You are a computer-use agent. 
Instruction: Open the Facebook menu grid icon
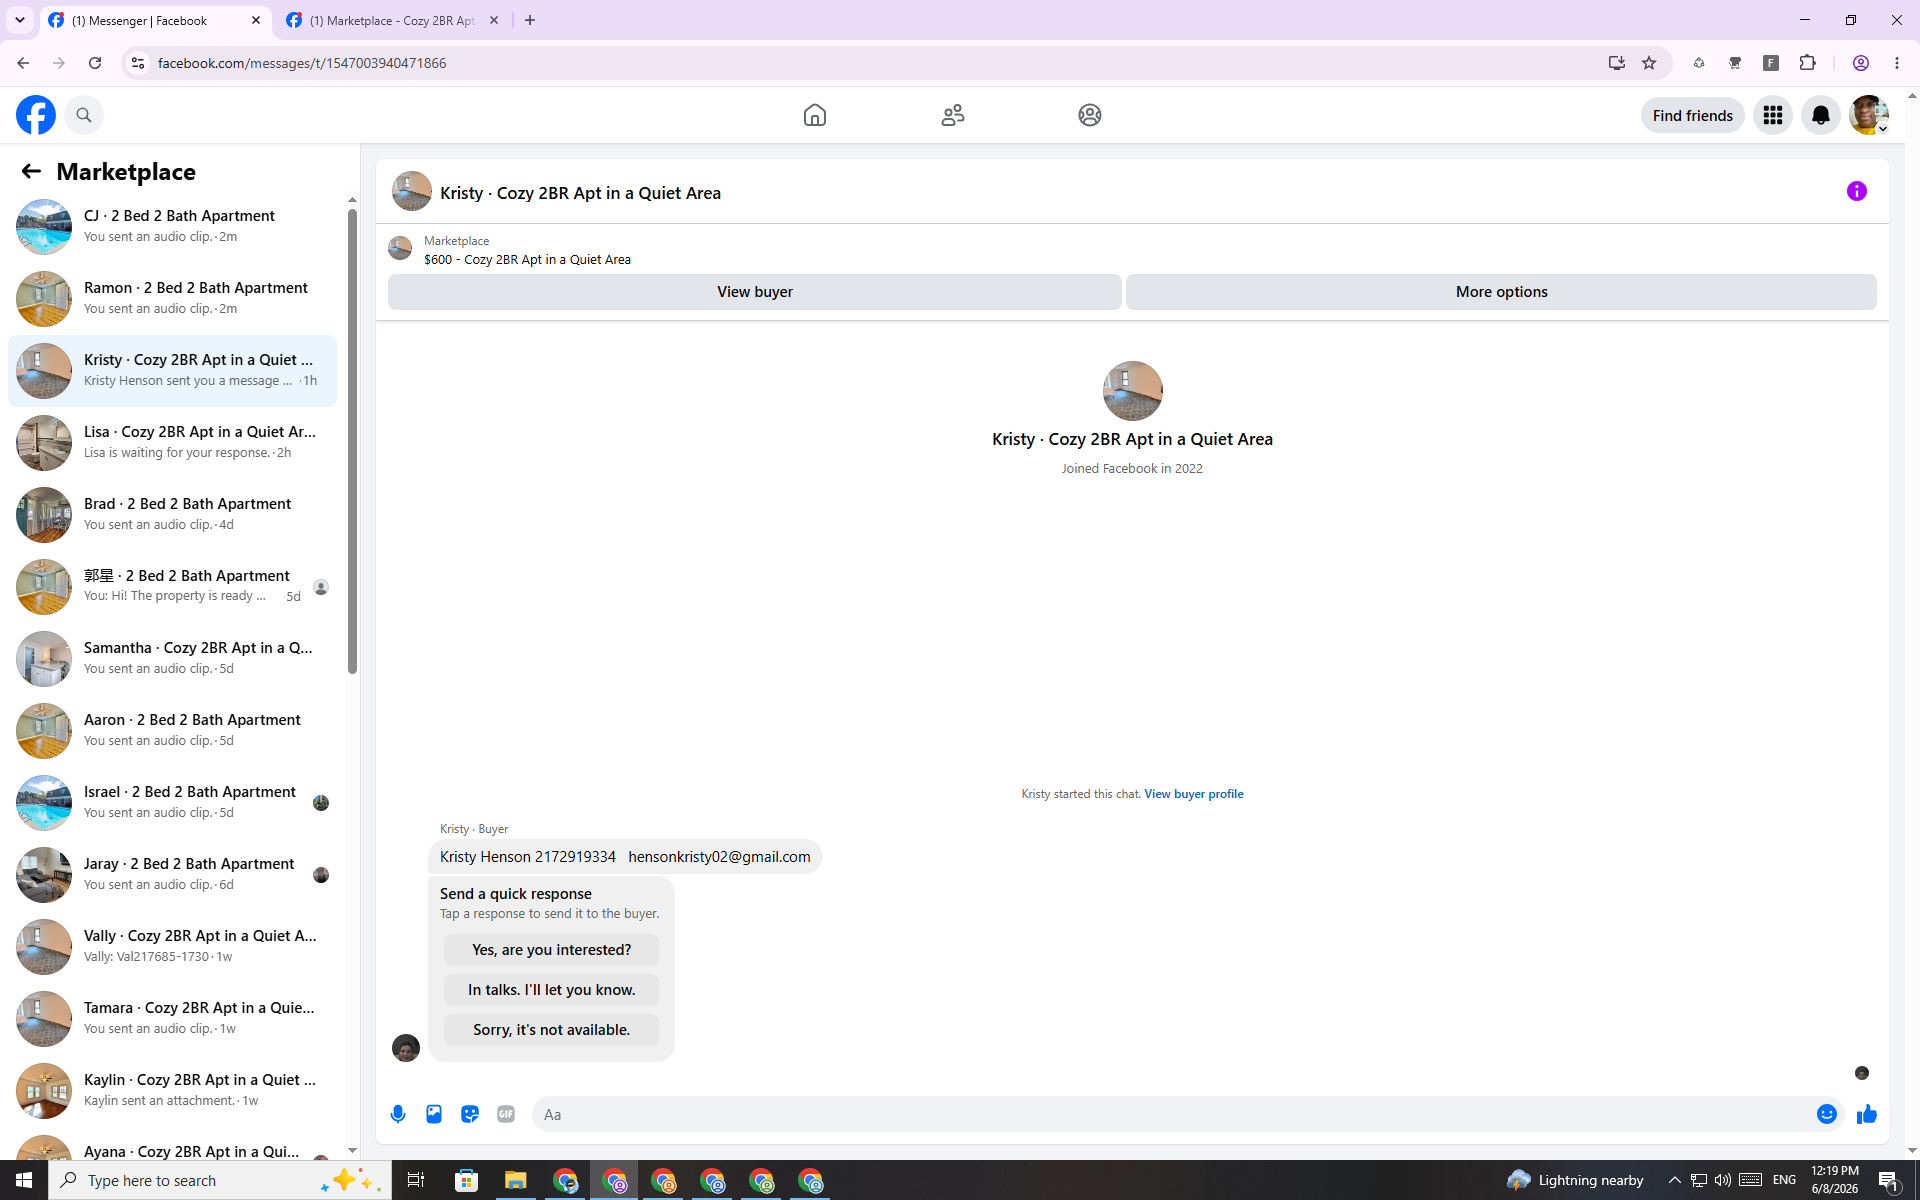click(x=1773, y=115)
